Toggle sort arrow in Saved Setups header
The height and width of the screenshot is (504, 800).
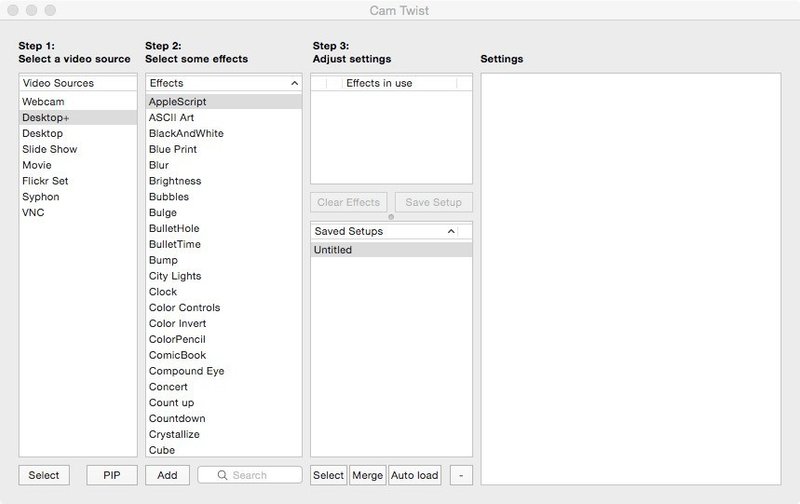click(451, 231)
